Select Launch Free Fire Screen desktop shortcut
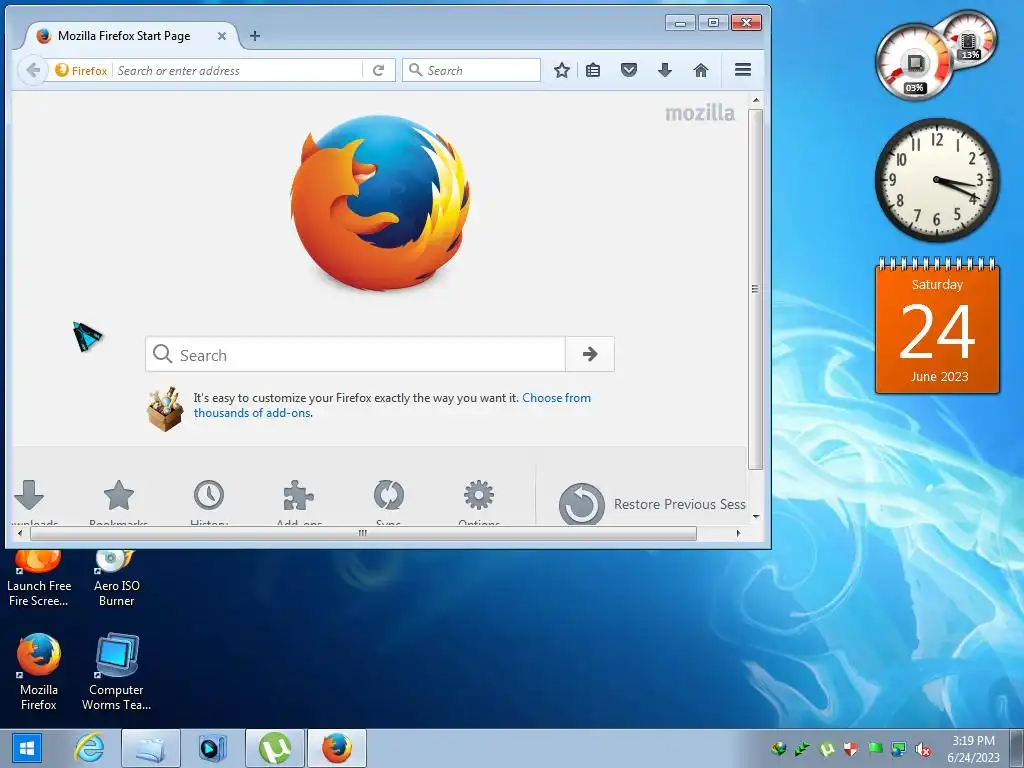The image size is (1024, 768). pyautogui.click(x=38, y=579)
